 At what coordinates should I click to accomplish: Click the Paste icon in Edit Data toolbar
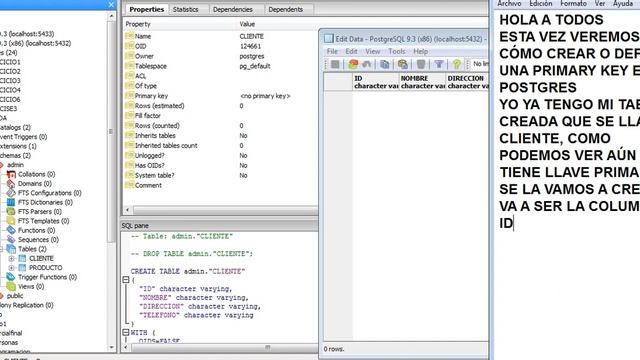pyautogui.click(x=403, y=64)
